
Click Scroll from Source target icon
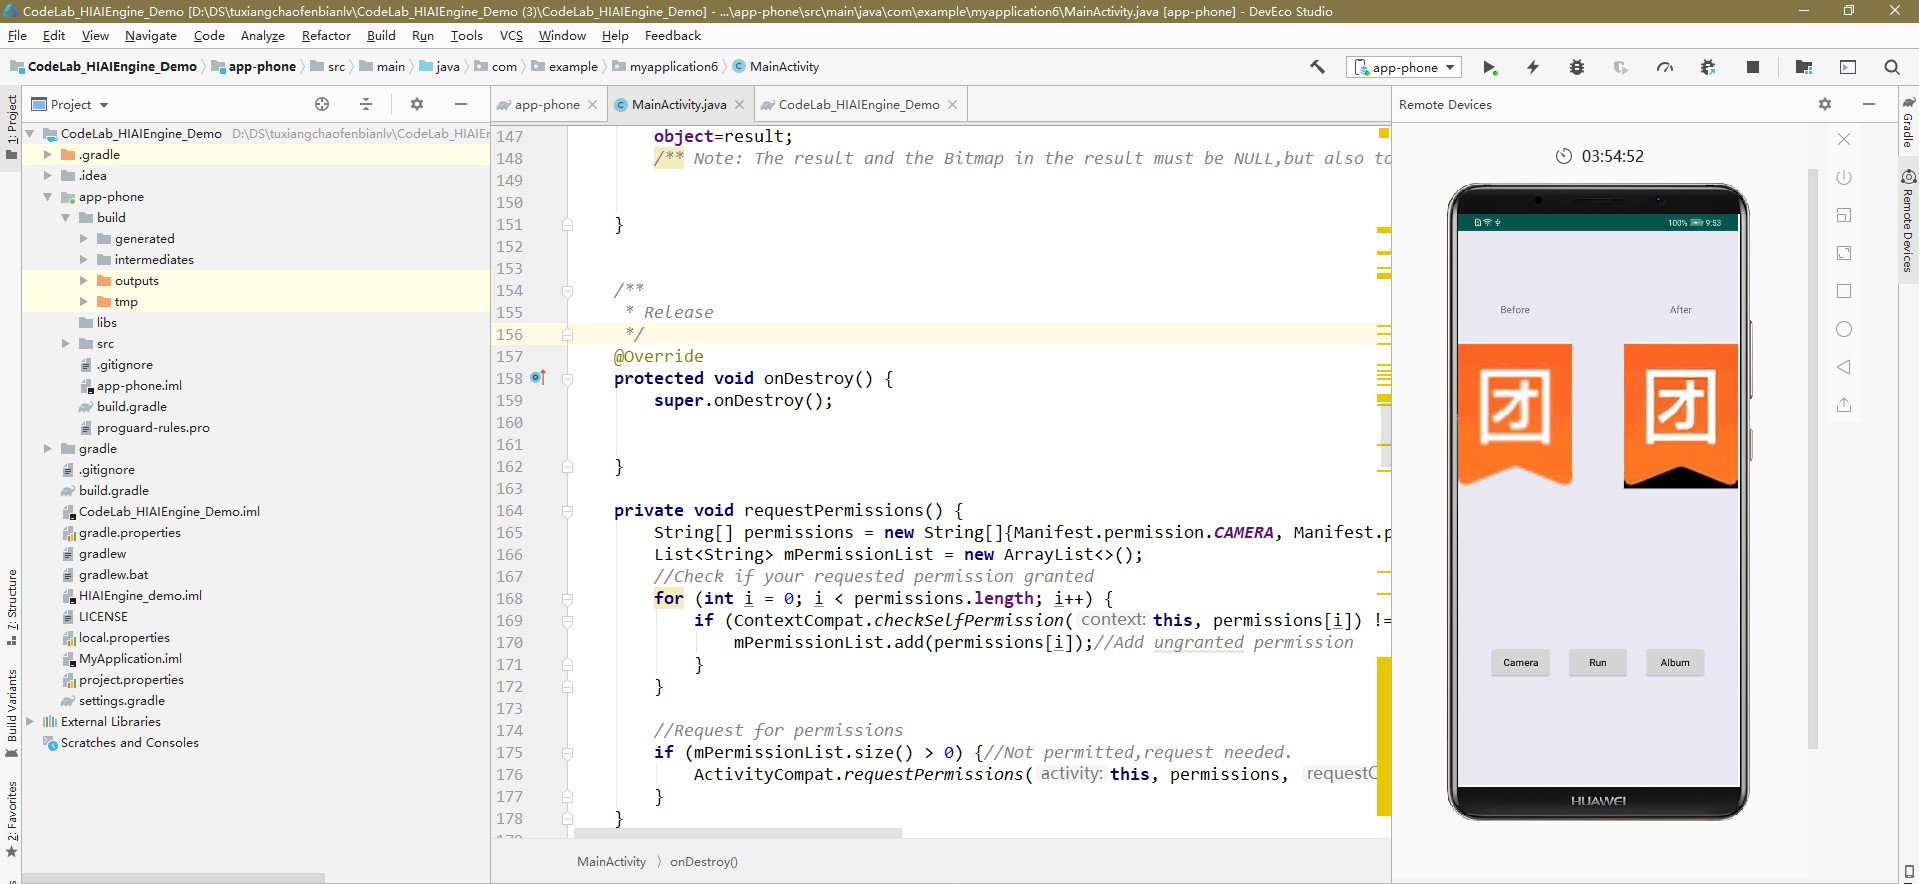coord(322,104)
